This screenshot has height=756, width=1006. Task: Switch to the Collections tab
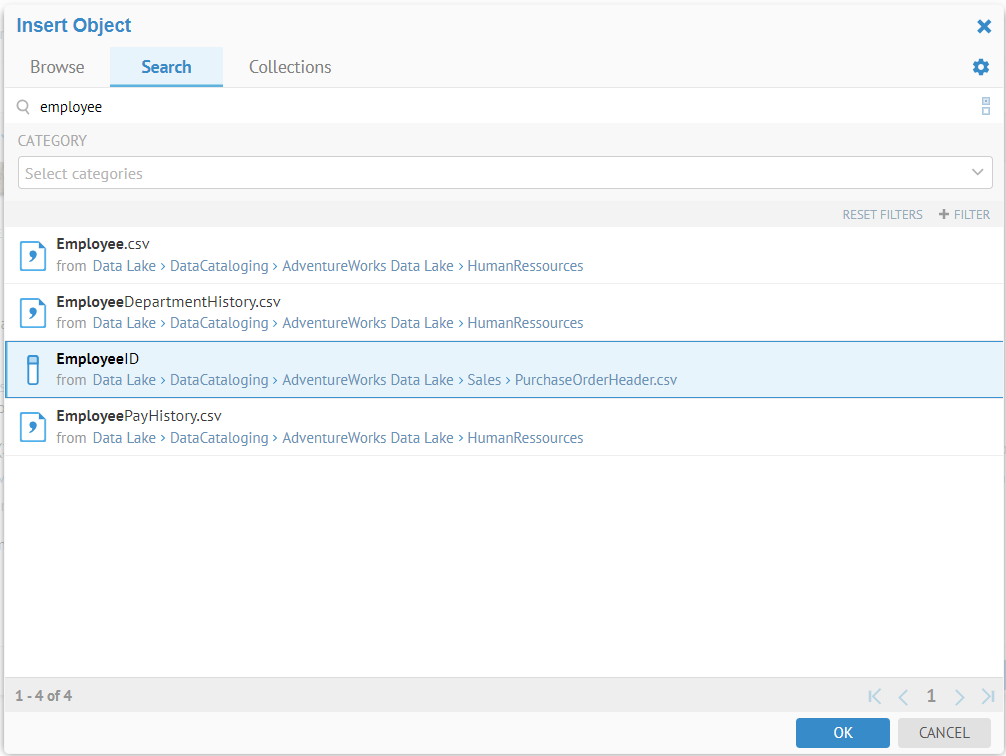point(289,67)
